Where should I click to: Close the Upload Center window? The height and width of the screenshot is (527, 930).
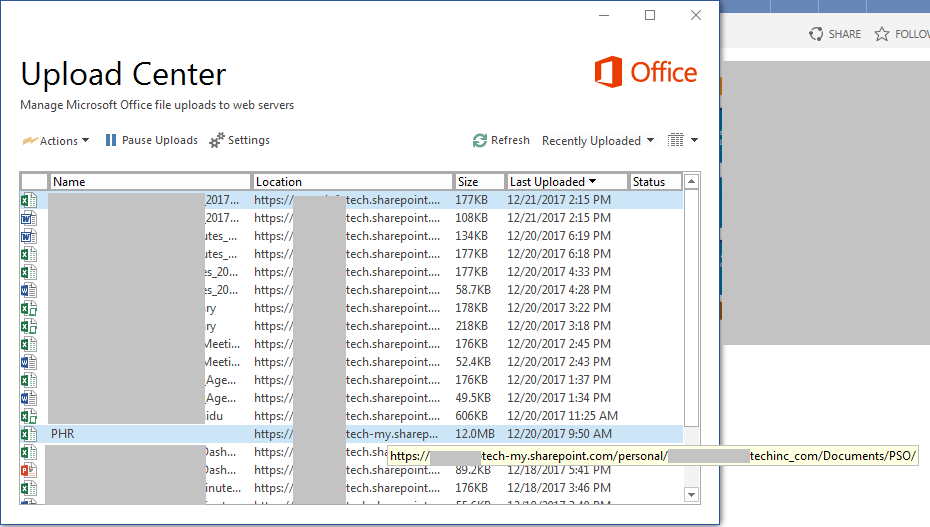(x=696, y=15)
